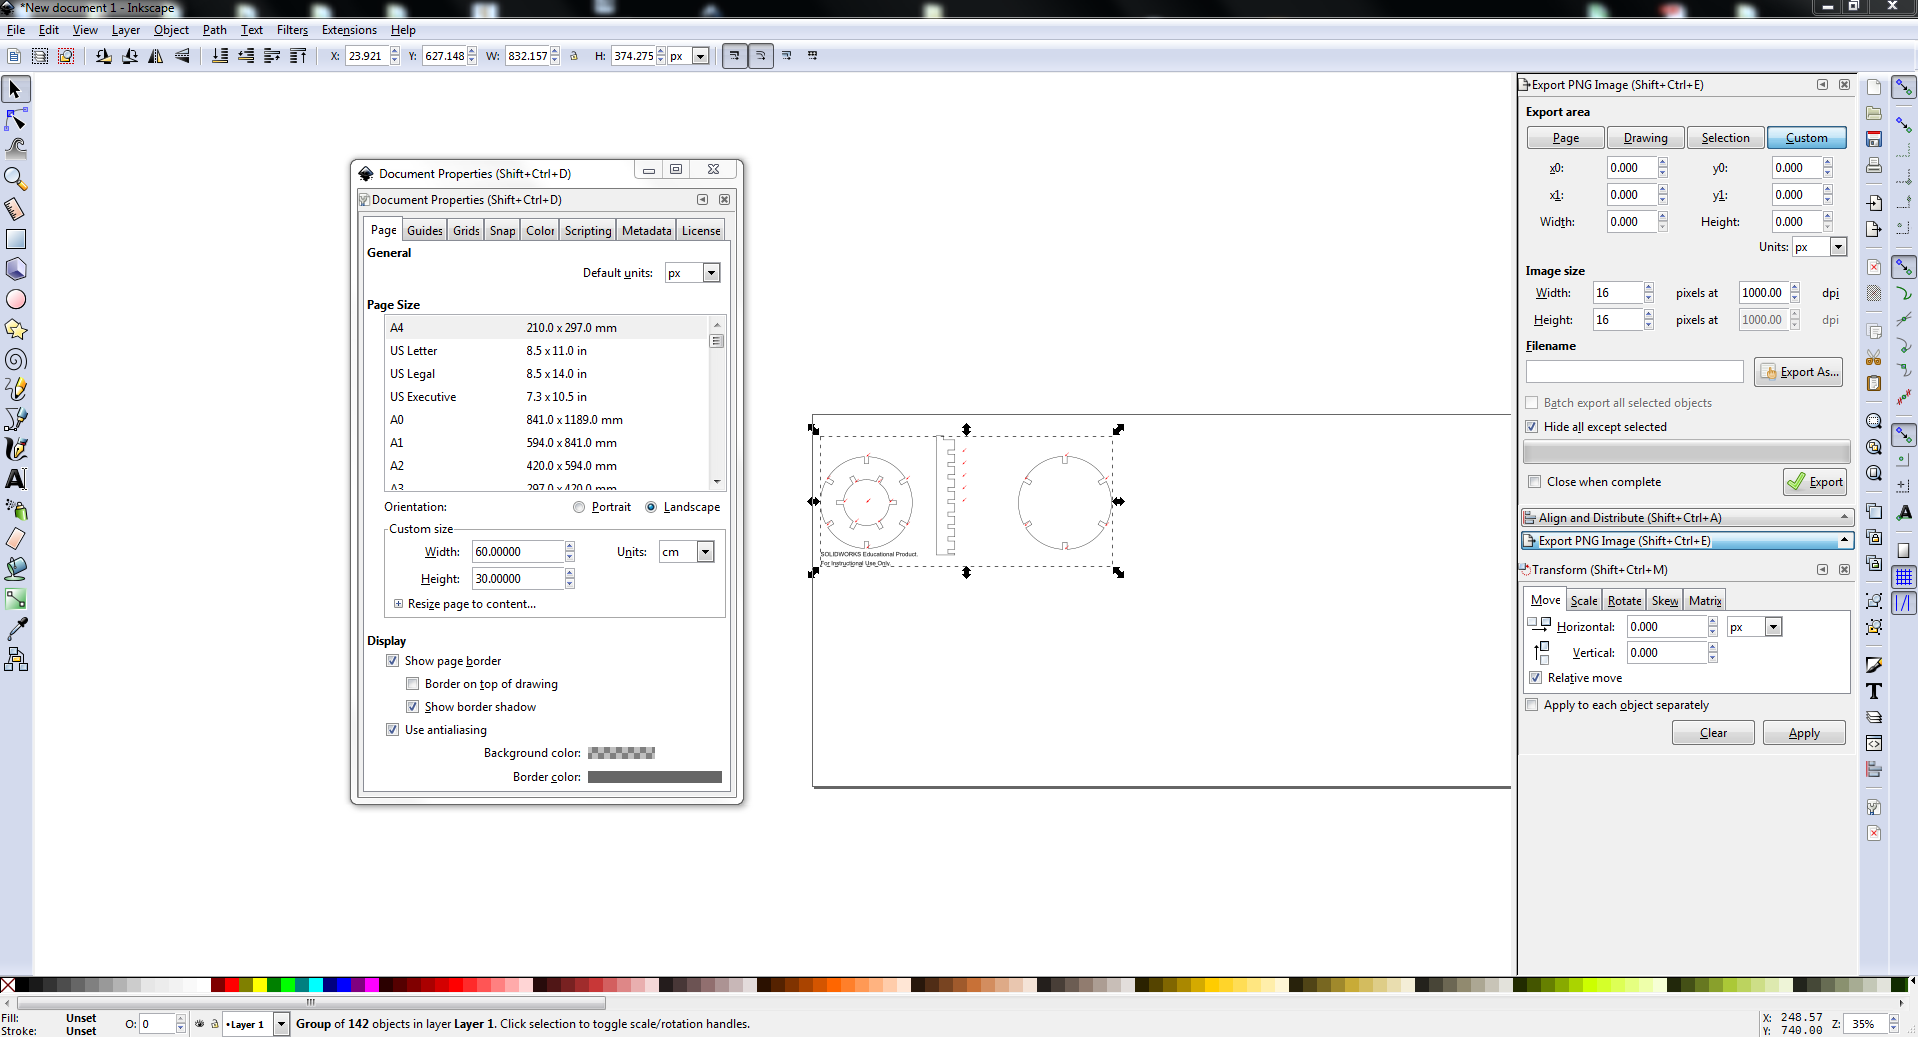Enable Close when complete
The height and width of the screenshot is (1037, 1918).
tap(1535, 482)
